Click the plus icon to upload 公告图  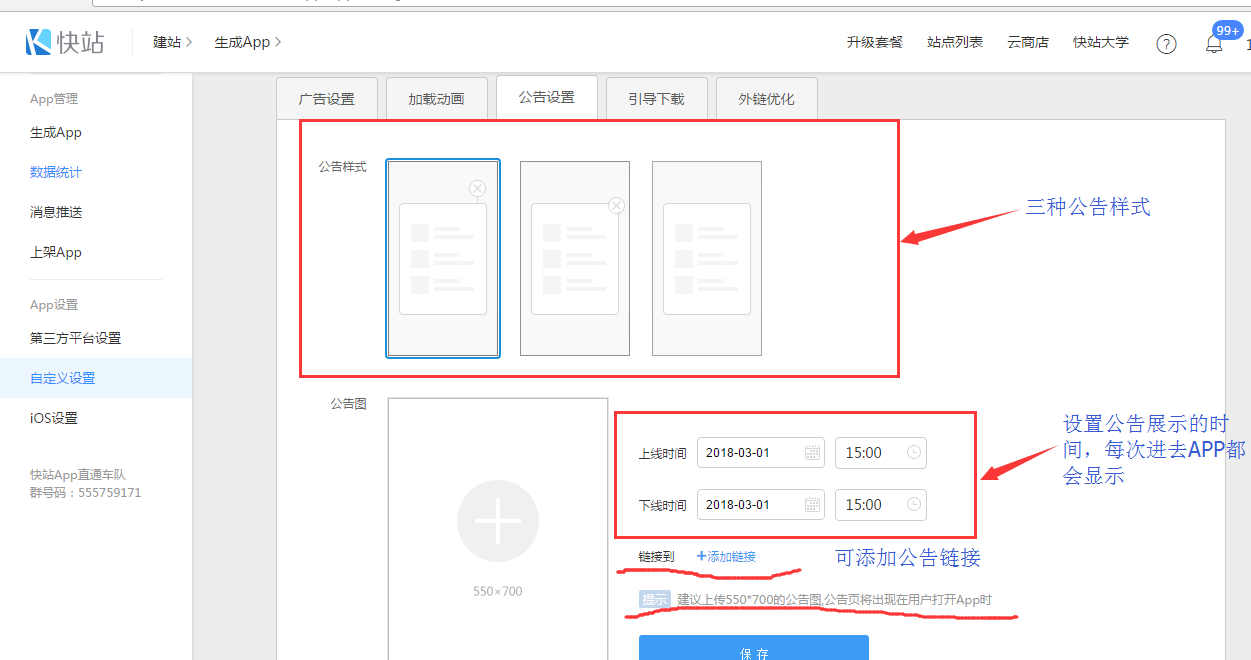(497, 521)
